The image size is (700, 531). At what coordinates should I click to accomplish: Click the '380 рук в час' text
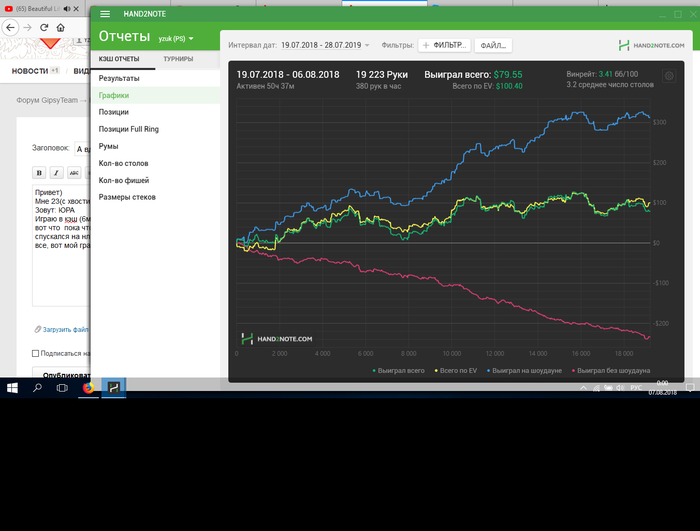pos(378,86)
